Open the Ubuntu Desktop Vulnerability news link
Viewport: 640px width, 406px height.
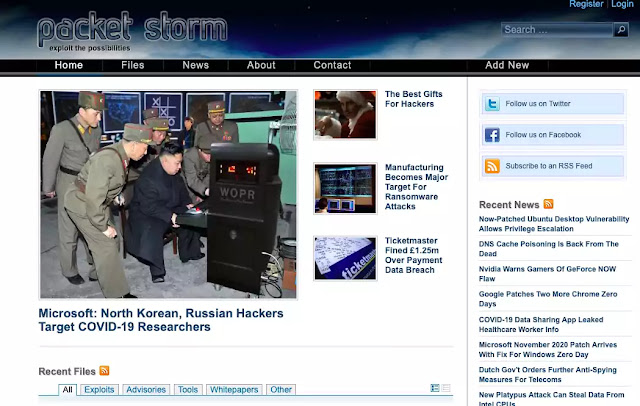554,224
